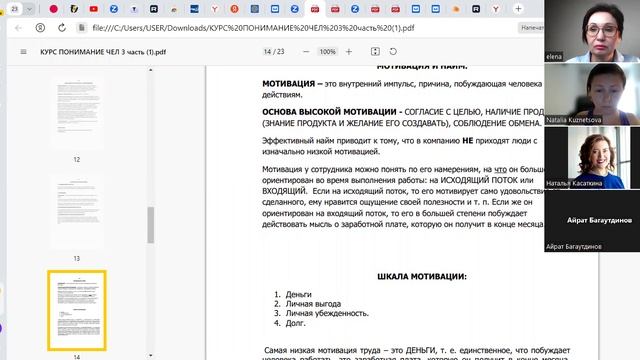Click the list item 'Личная выгода'
Image resolution: width=640 pixels, height=360 pixels.
(313, 304)
